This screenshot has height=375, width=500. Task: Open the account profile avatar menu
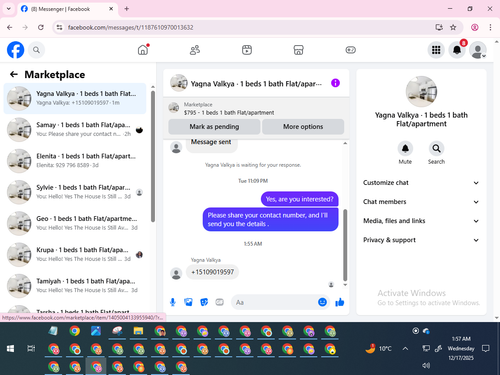click(478, 50)
